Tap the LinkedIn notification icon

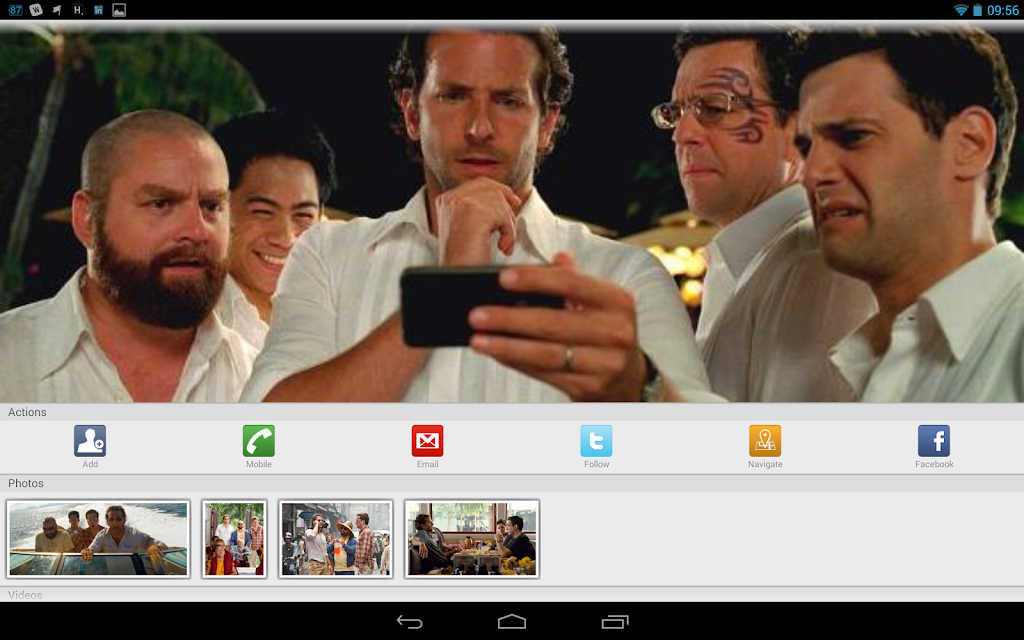pyautogui.click(x=99, y=10)
